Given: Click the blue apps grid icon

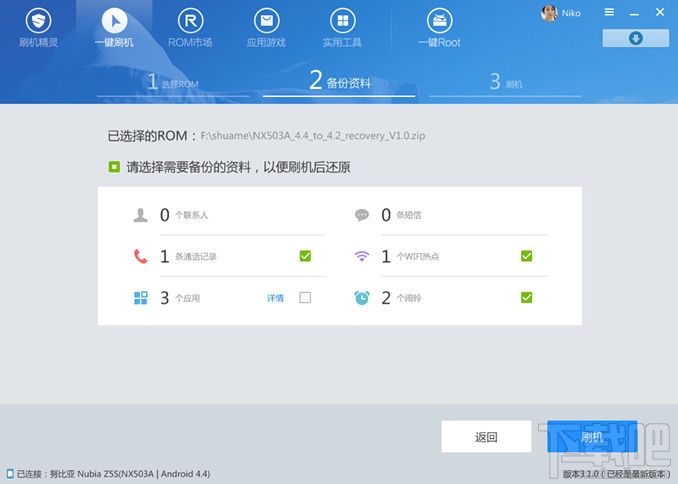Looking at the screenshot, I should pyautogui.click(x=141, y=298).
